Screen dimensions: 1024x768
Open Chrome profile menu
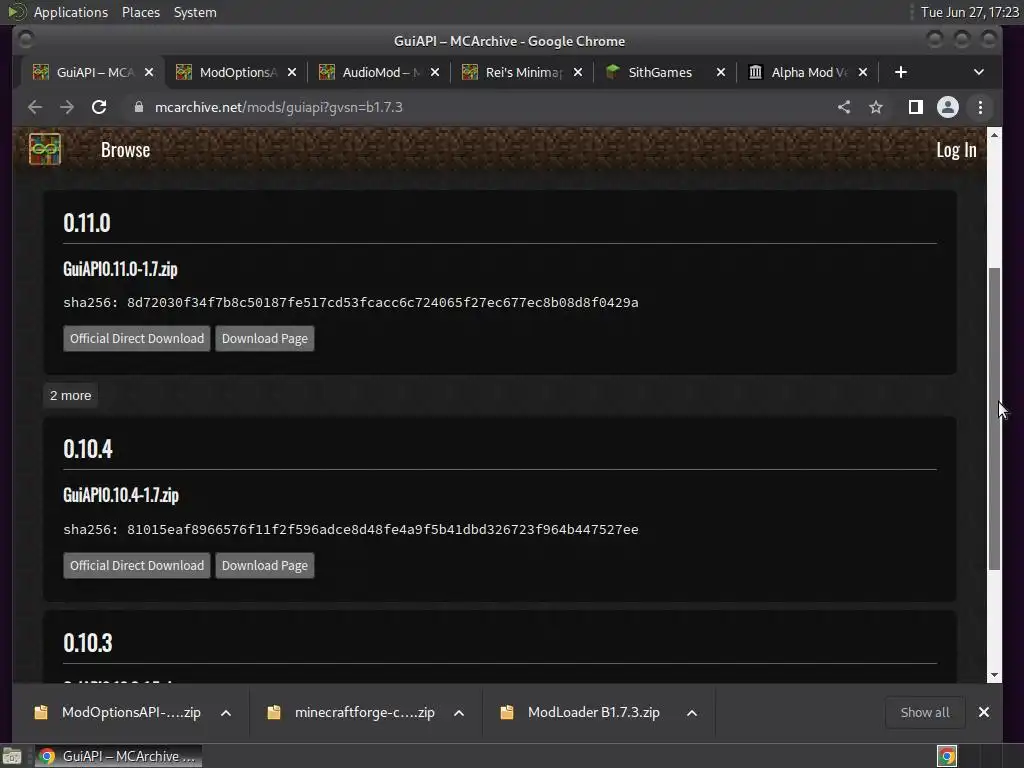[x=948, y=107]
